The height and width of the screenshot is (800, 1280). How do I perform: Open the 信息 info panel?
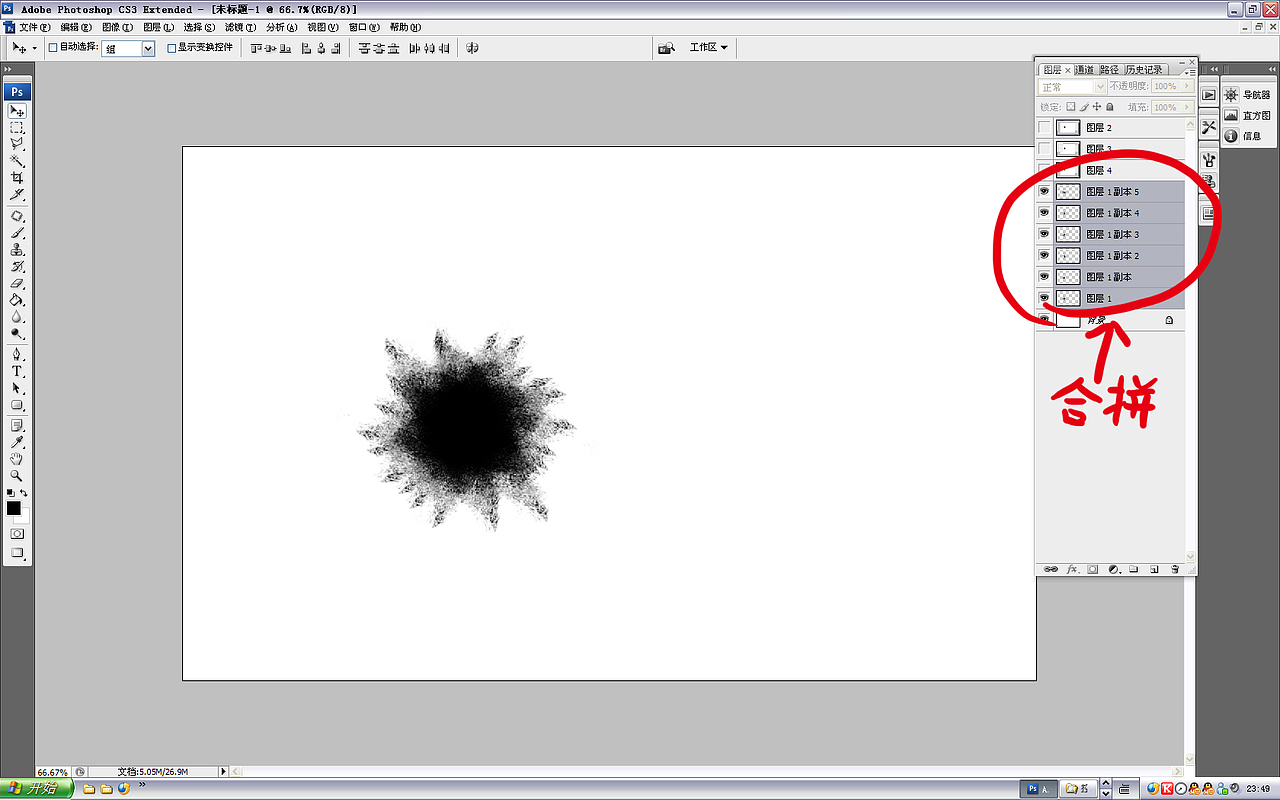click(x=1243, y=136)
